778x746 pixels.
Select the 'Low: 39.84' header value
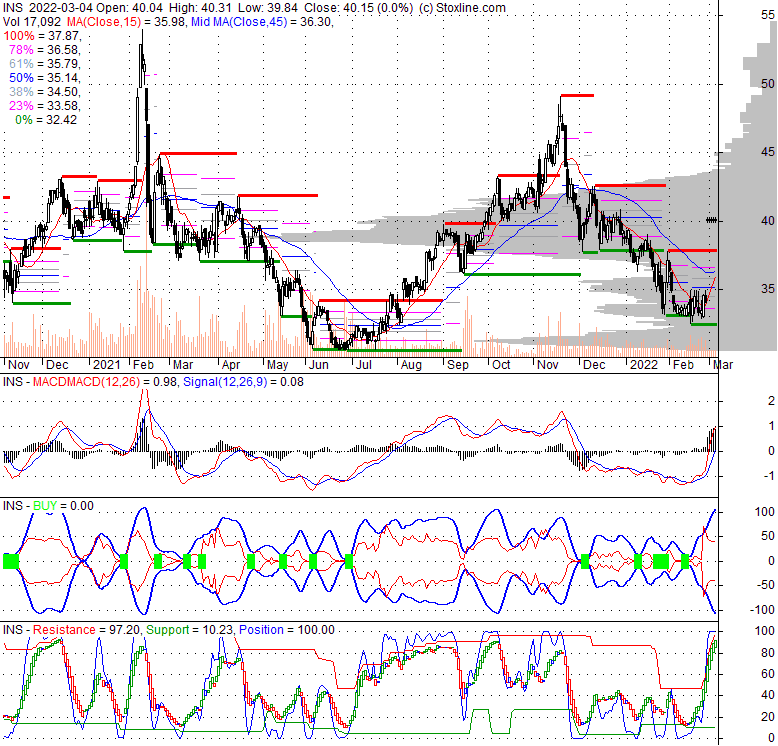[268, 8]
